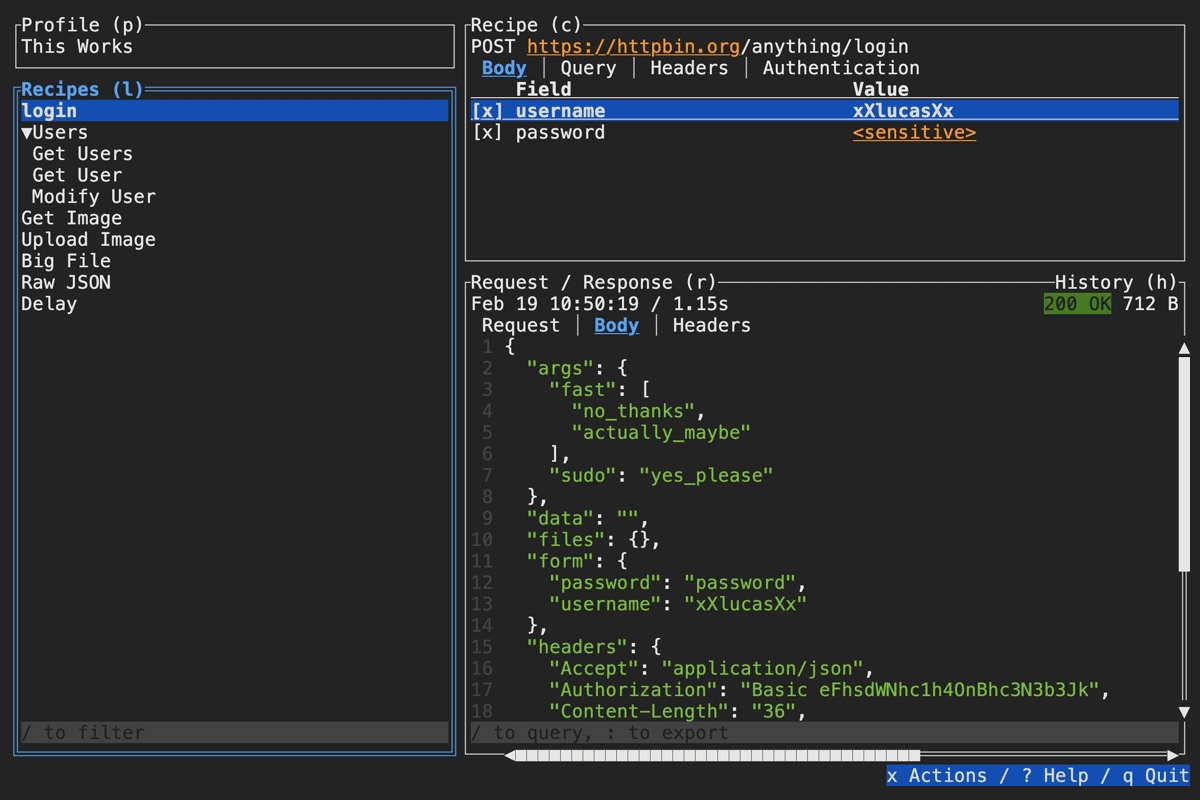1200x800 pixels.
Task: Switch to the Query tab
Action: [x=588, y=67]
